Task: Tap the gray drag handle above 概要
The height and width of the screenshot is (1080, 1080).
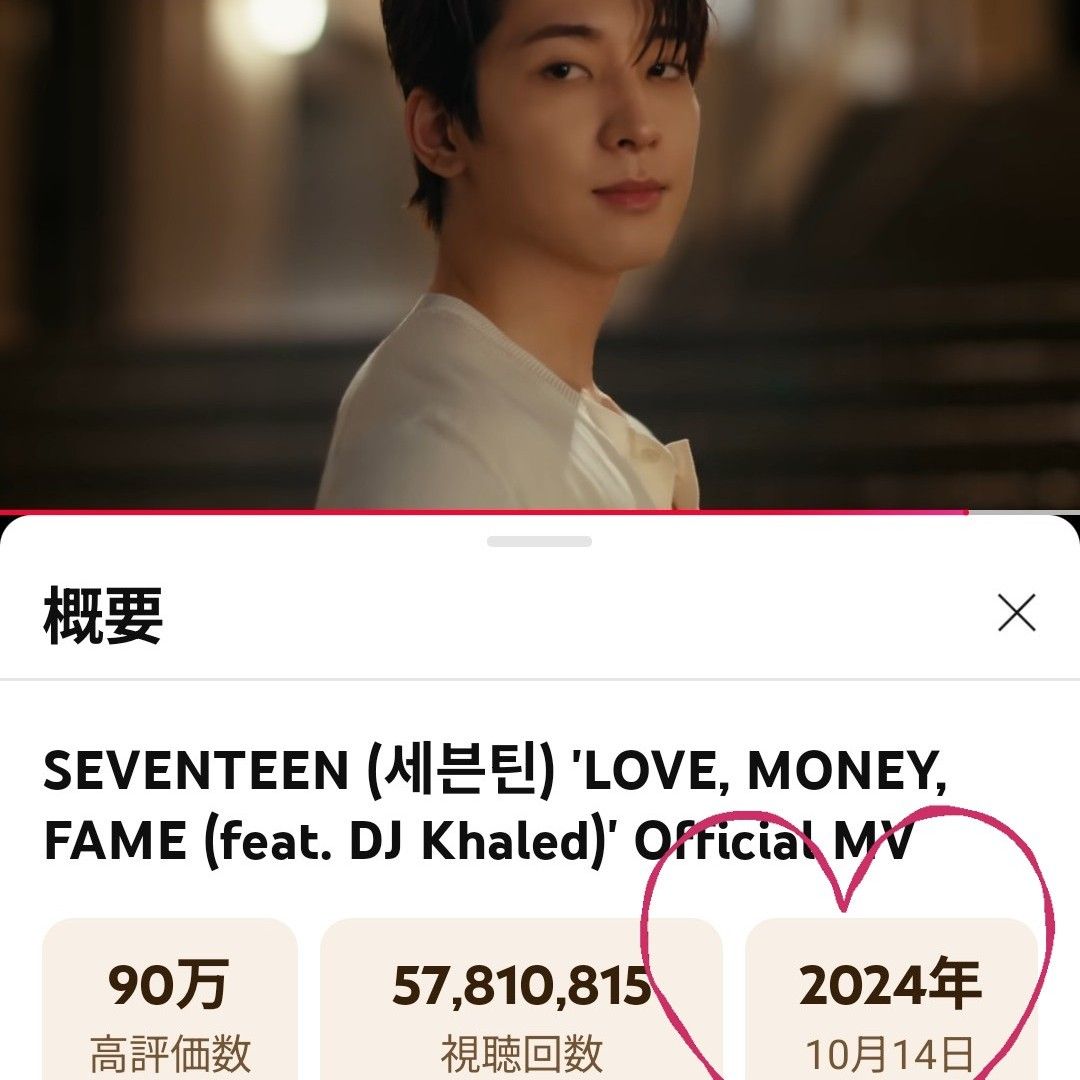Action: (539, 541)
